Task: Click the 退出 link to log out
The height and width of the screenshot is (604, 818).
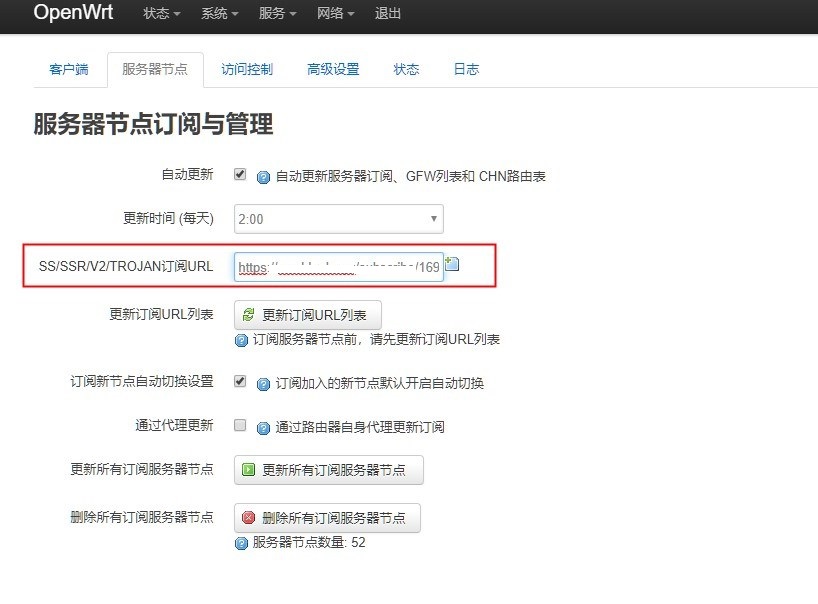Action: (x=389, y=14)
